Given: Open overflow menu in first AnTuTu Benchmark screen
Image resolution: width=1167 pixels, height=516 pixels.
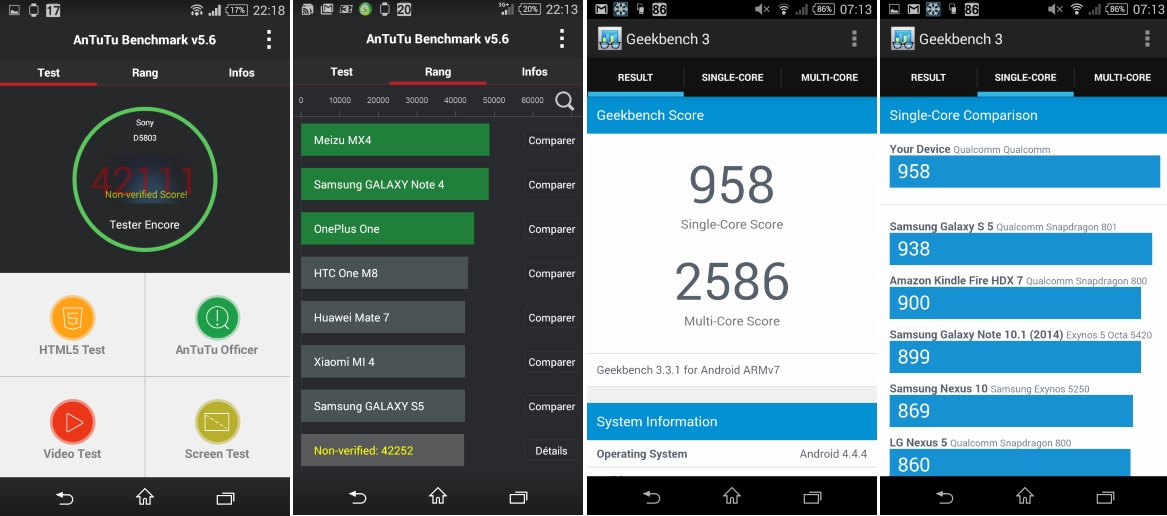Looking at the screenshot, I should tap(269, 39).
